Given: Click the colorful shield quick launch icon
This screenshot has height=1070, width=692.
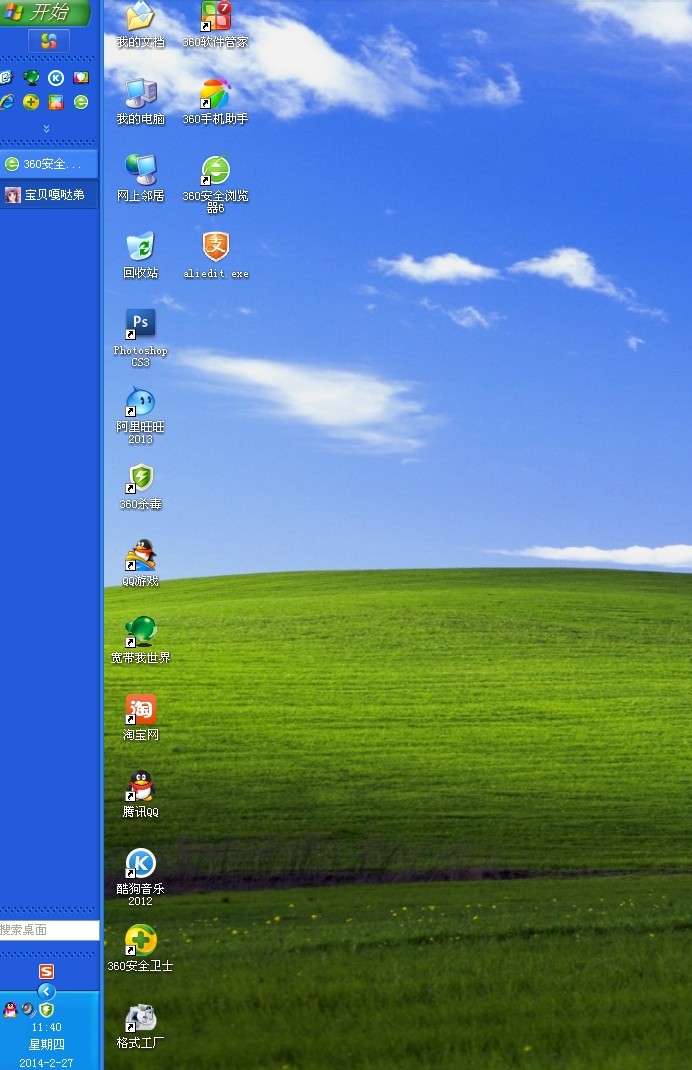Looking at the screenshot, I should pyautogui.click(x=81, y=78).
